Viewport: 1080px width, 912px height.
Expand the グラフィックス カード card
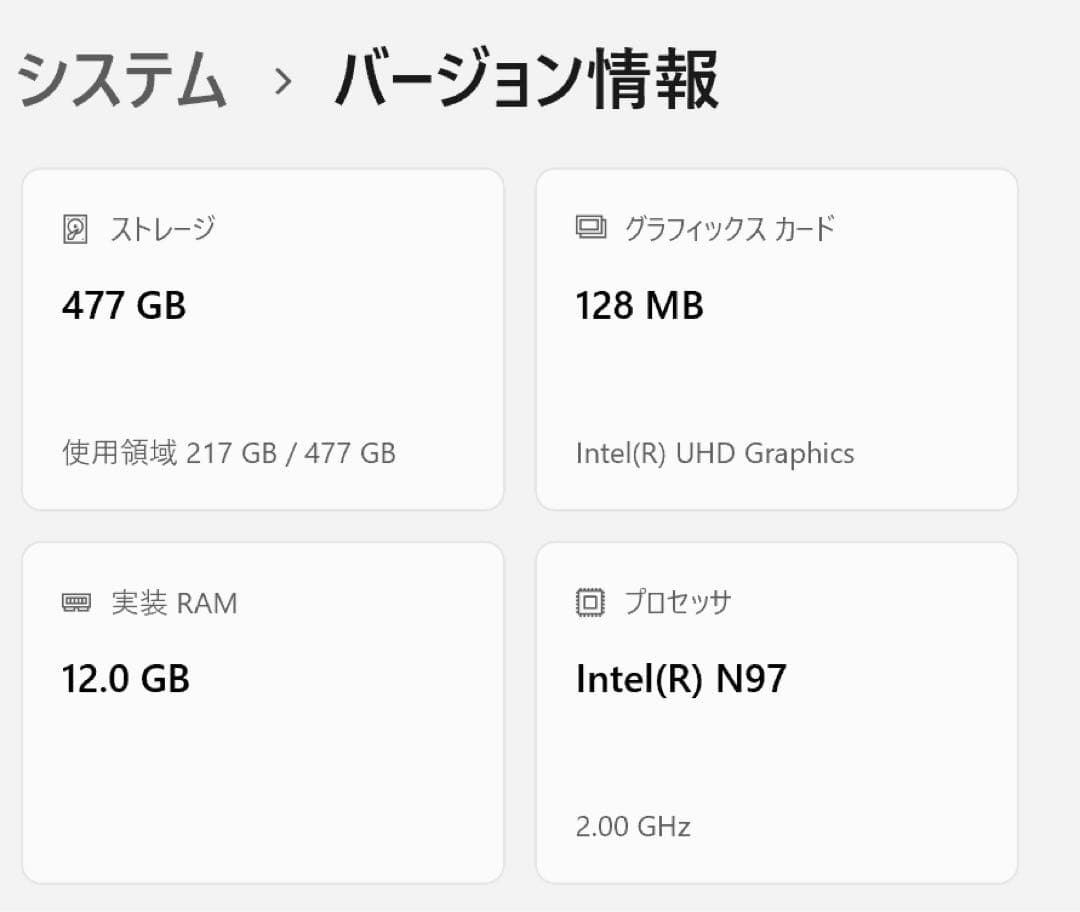pos(775,337)
